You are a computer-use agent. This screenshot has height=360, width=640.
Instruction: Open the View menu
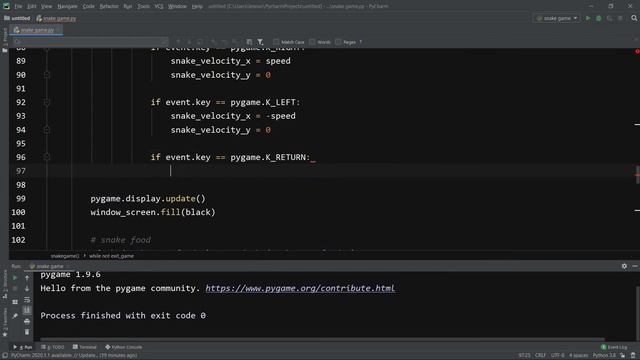click(47, 6)
